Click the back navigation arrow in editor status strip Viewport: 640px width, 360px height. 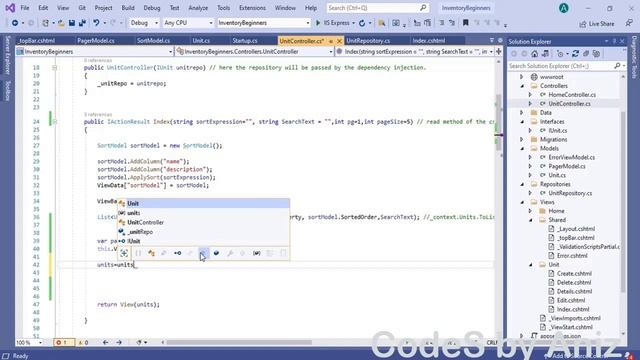pyautogui.click(x=105, y=342)
